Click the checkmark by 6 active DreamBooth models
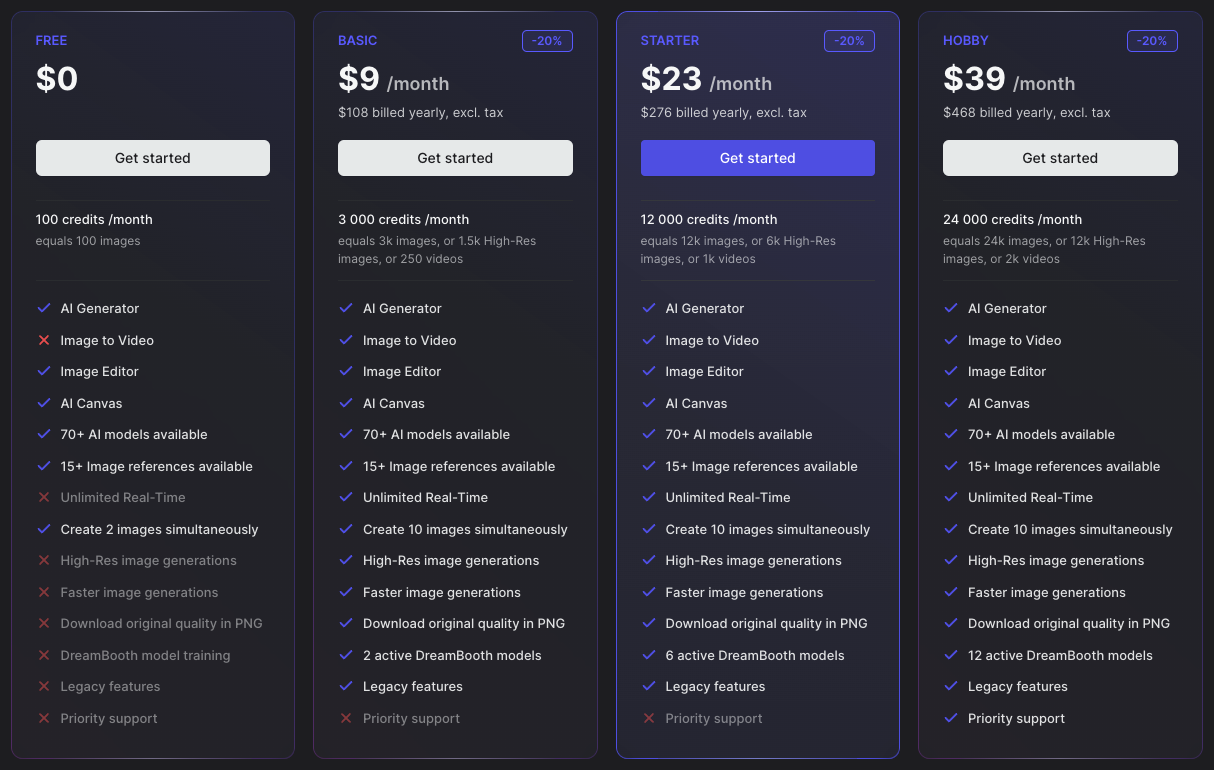Screen dimensions: 1214x770 click(x=649, y=655)
